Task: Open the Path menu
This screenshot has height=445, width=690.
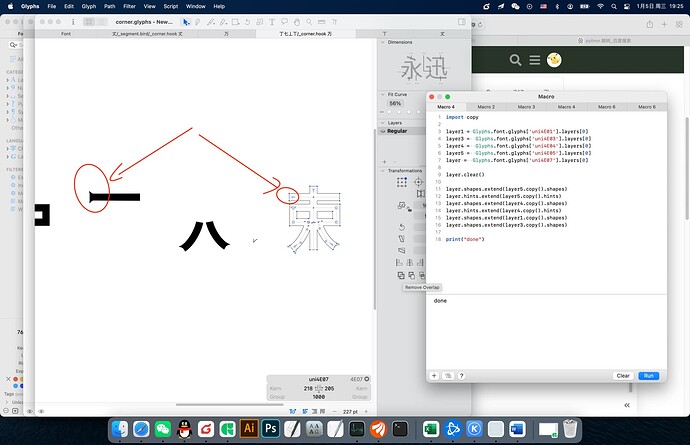Action: [110, 6]
